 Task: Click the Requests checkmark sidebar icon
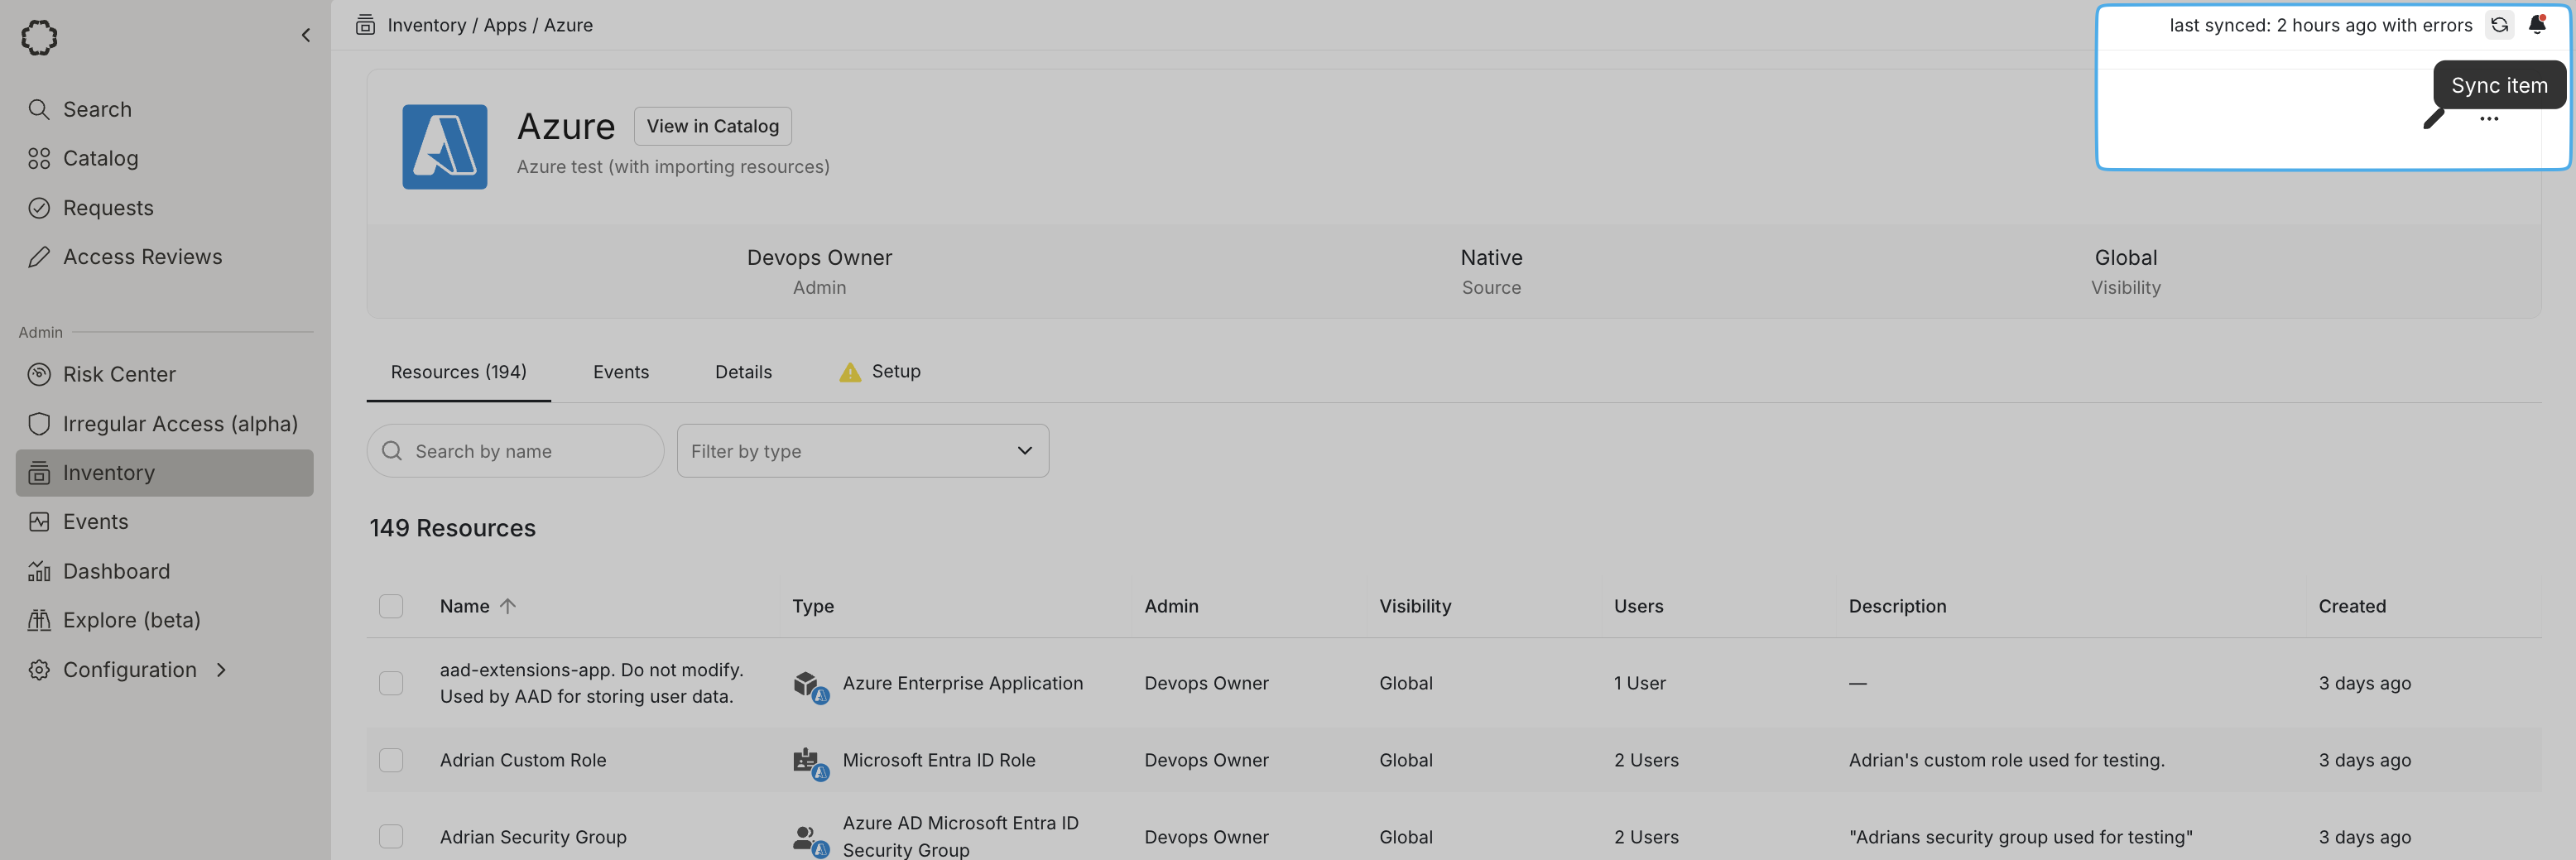[39, 208]
